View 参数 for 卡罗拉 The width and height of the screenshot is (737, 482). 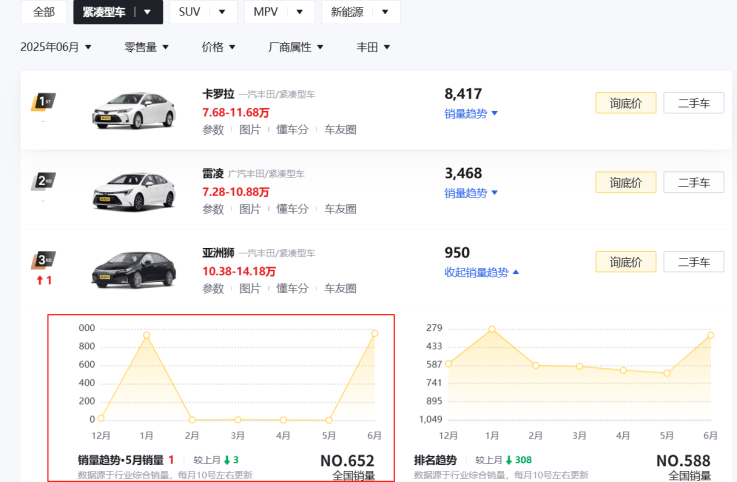point(213,129)
